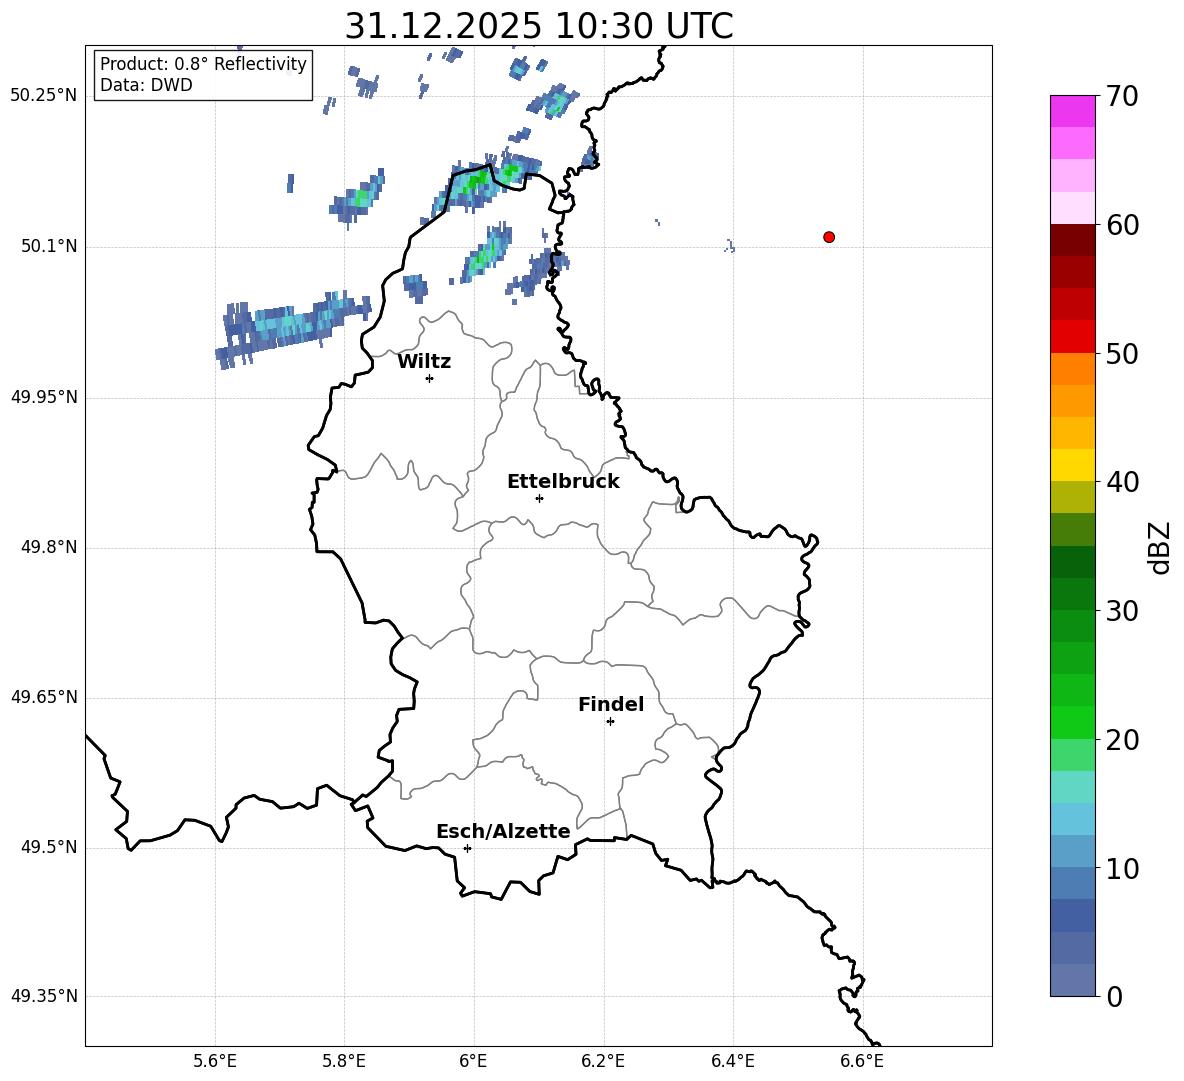Click the Findel city label
The width and height of the screenshot is (1184, 1081).
pos(611,704)
